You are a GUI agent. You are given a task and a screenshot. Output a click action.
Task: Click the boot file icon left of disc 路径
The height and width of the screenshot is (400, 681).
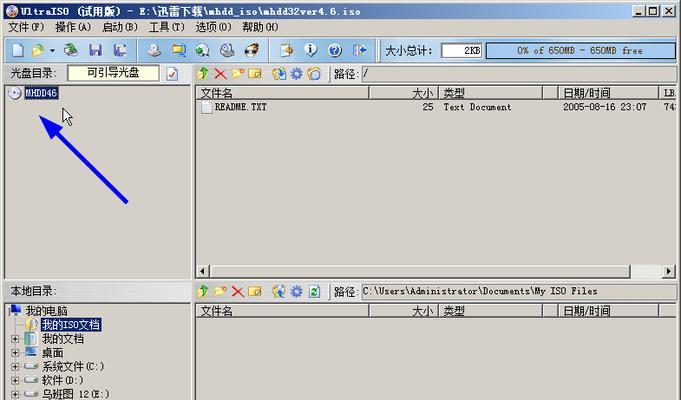[x=314, y=73]
